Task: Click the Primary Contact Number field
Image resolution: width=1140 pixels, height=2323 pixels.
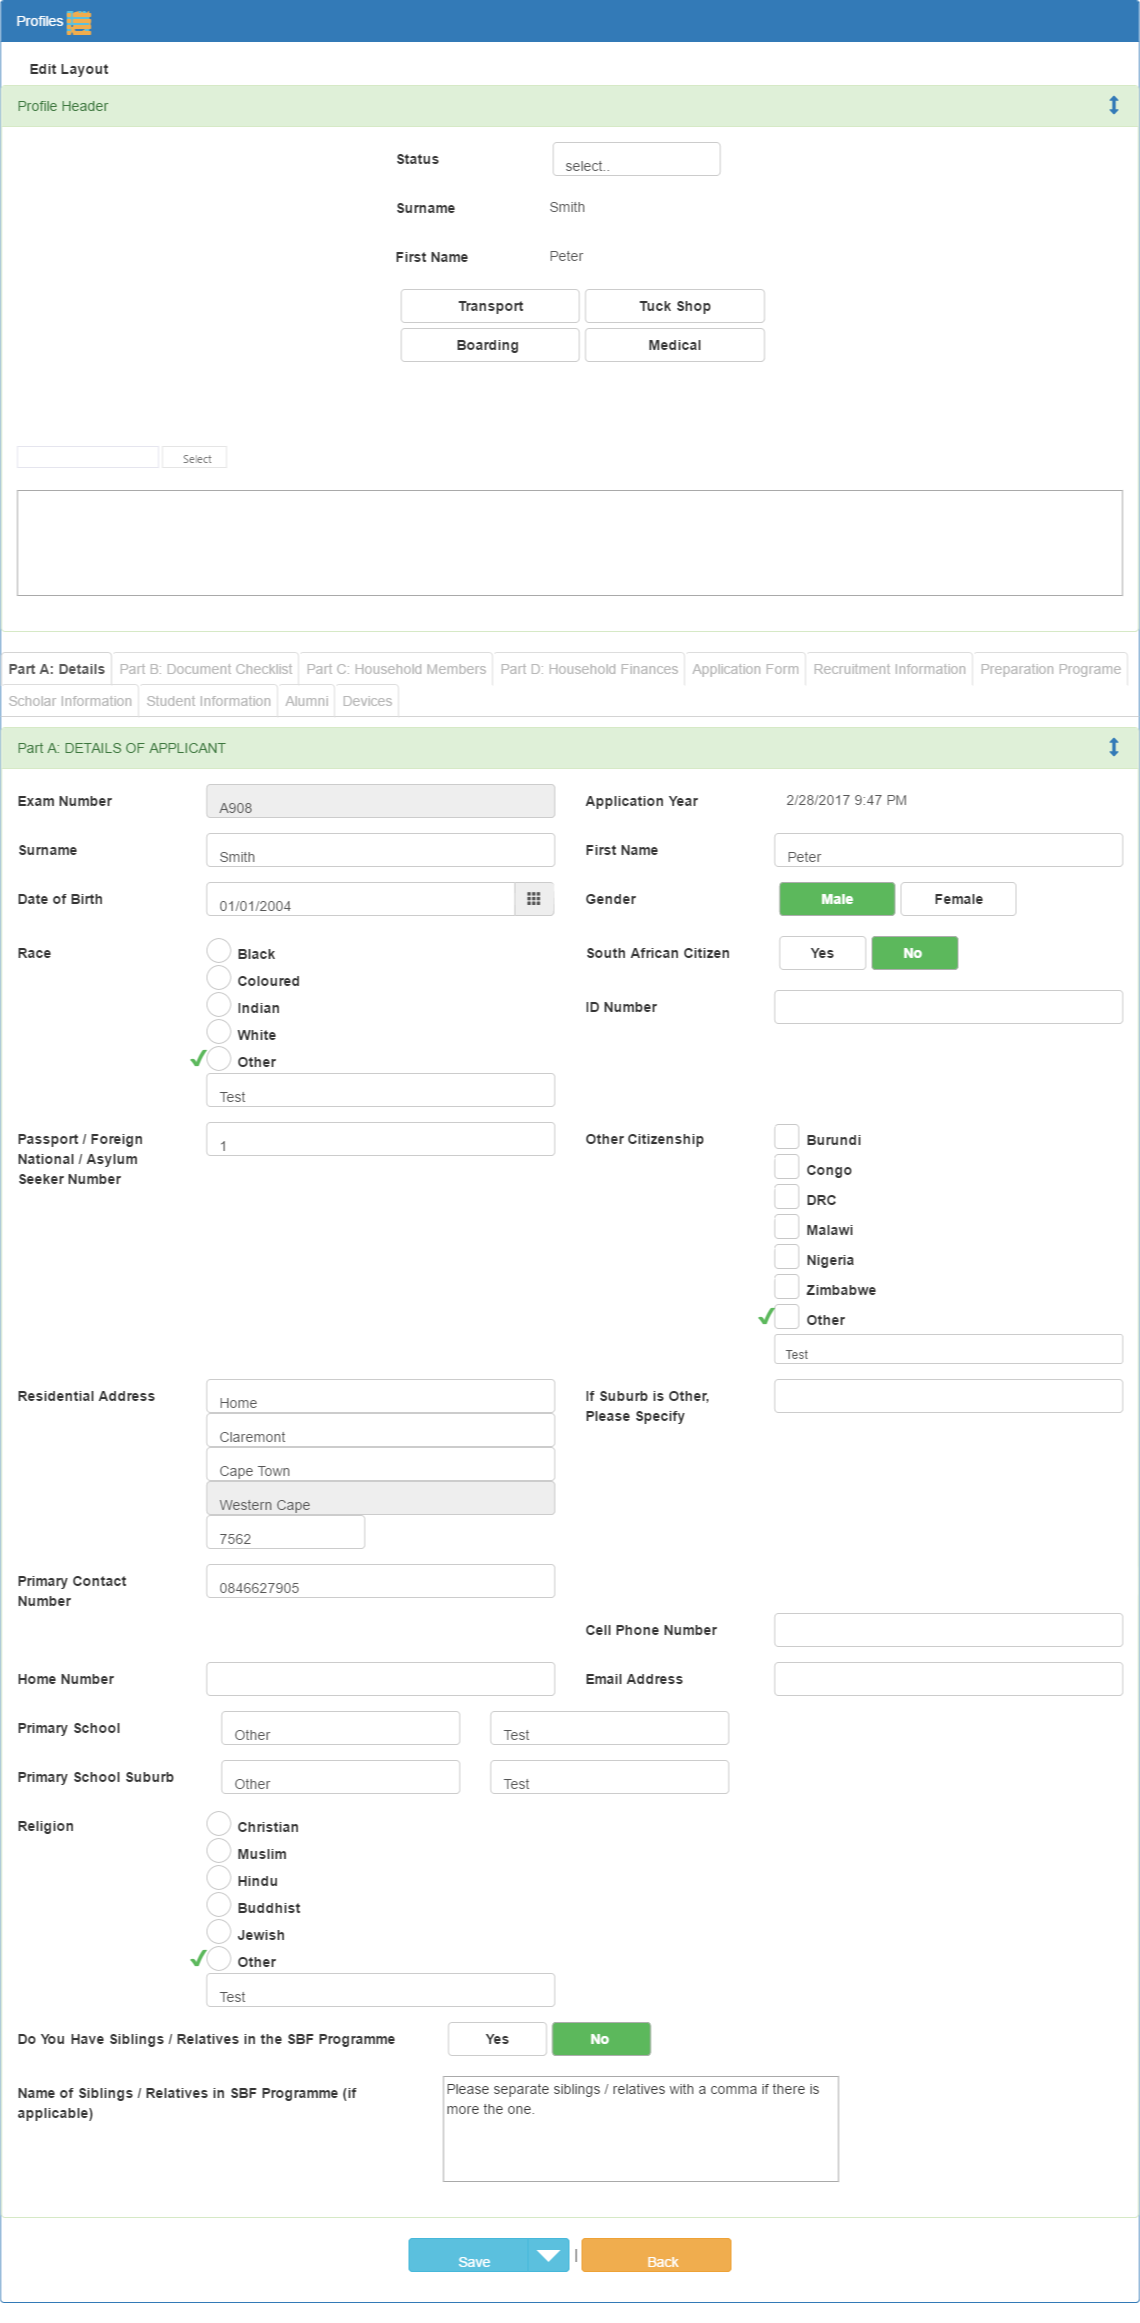Action: pyautogui.click(x=381, y=1581)
